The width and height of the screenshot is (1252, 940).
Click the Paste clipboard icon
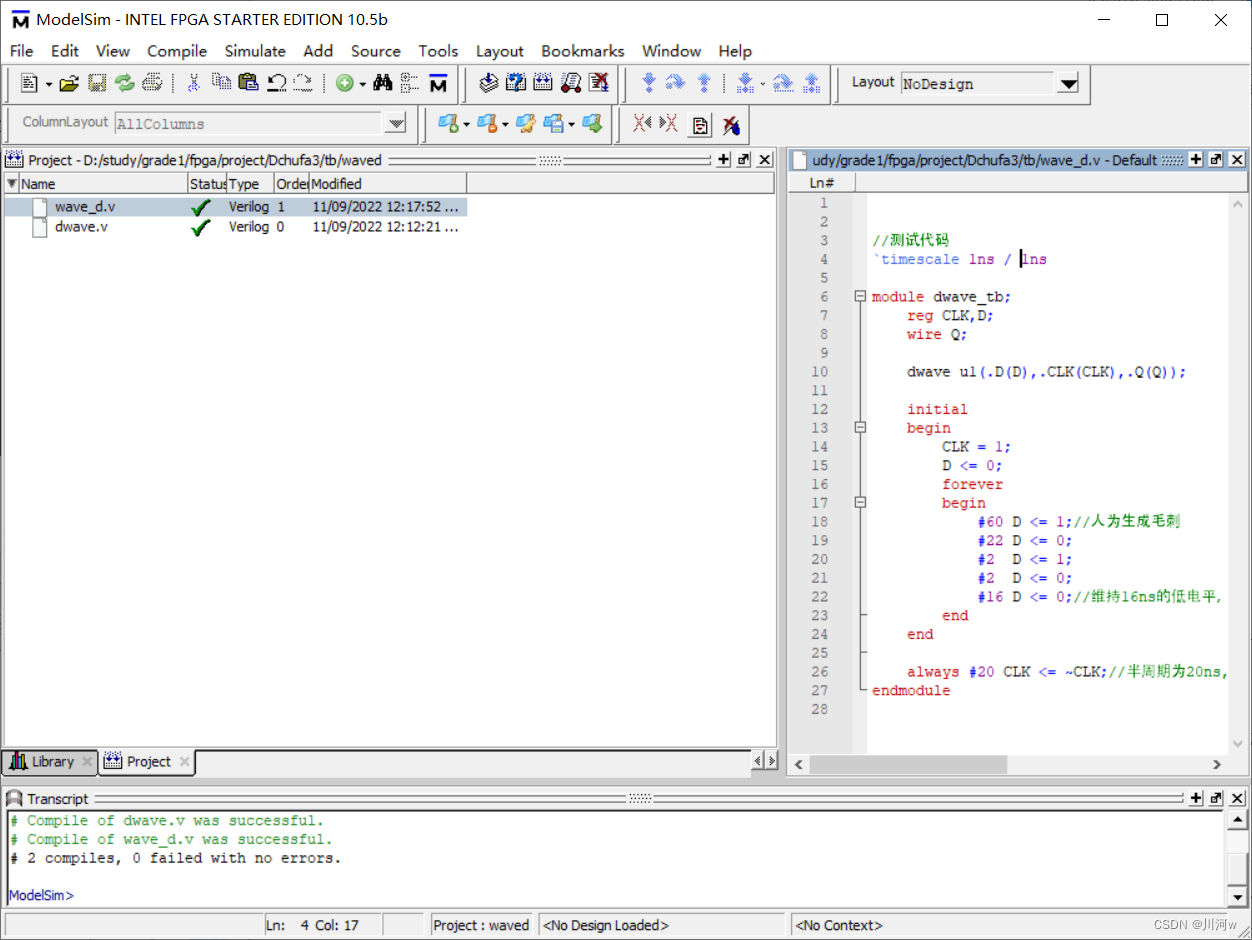pyautogui.click(x=248, y=83)
